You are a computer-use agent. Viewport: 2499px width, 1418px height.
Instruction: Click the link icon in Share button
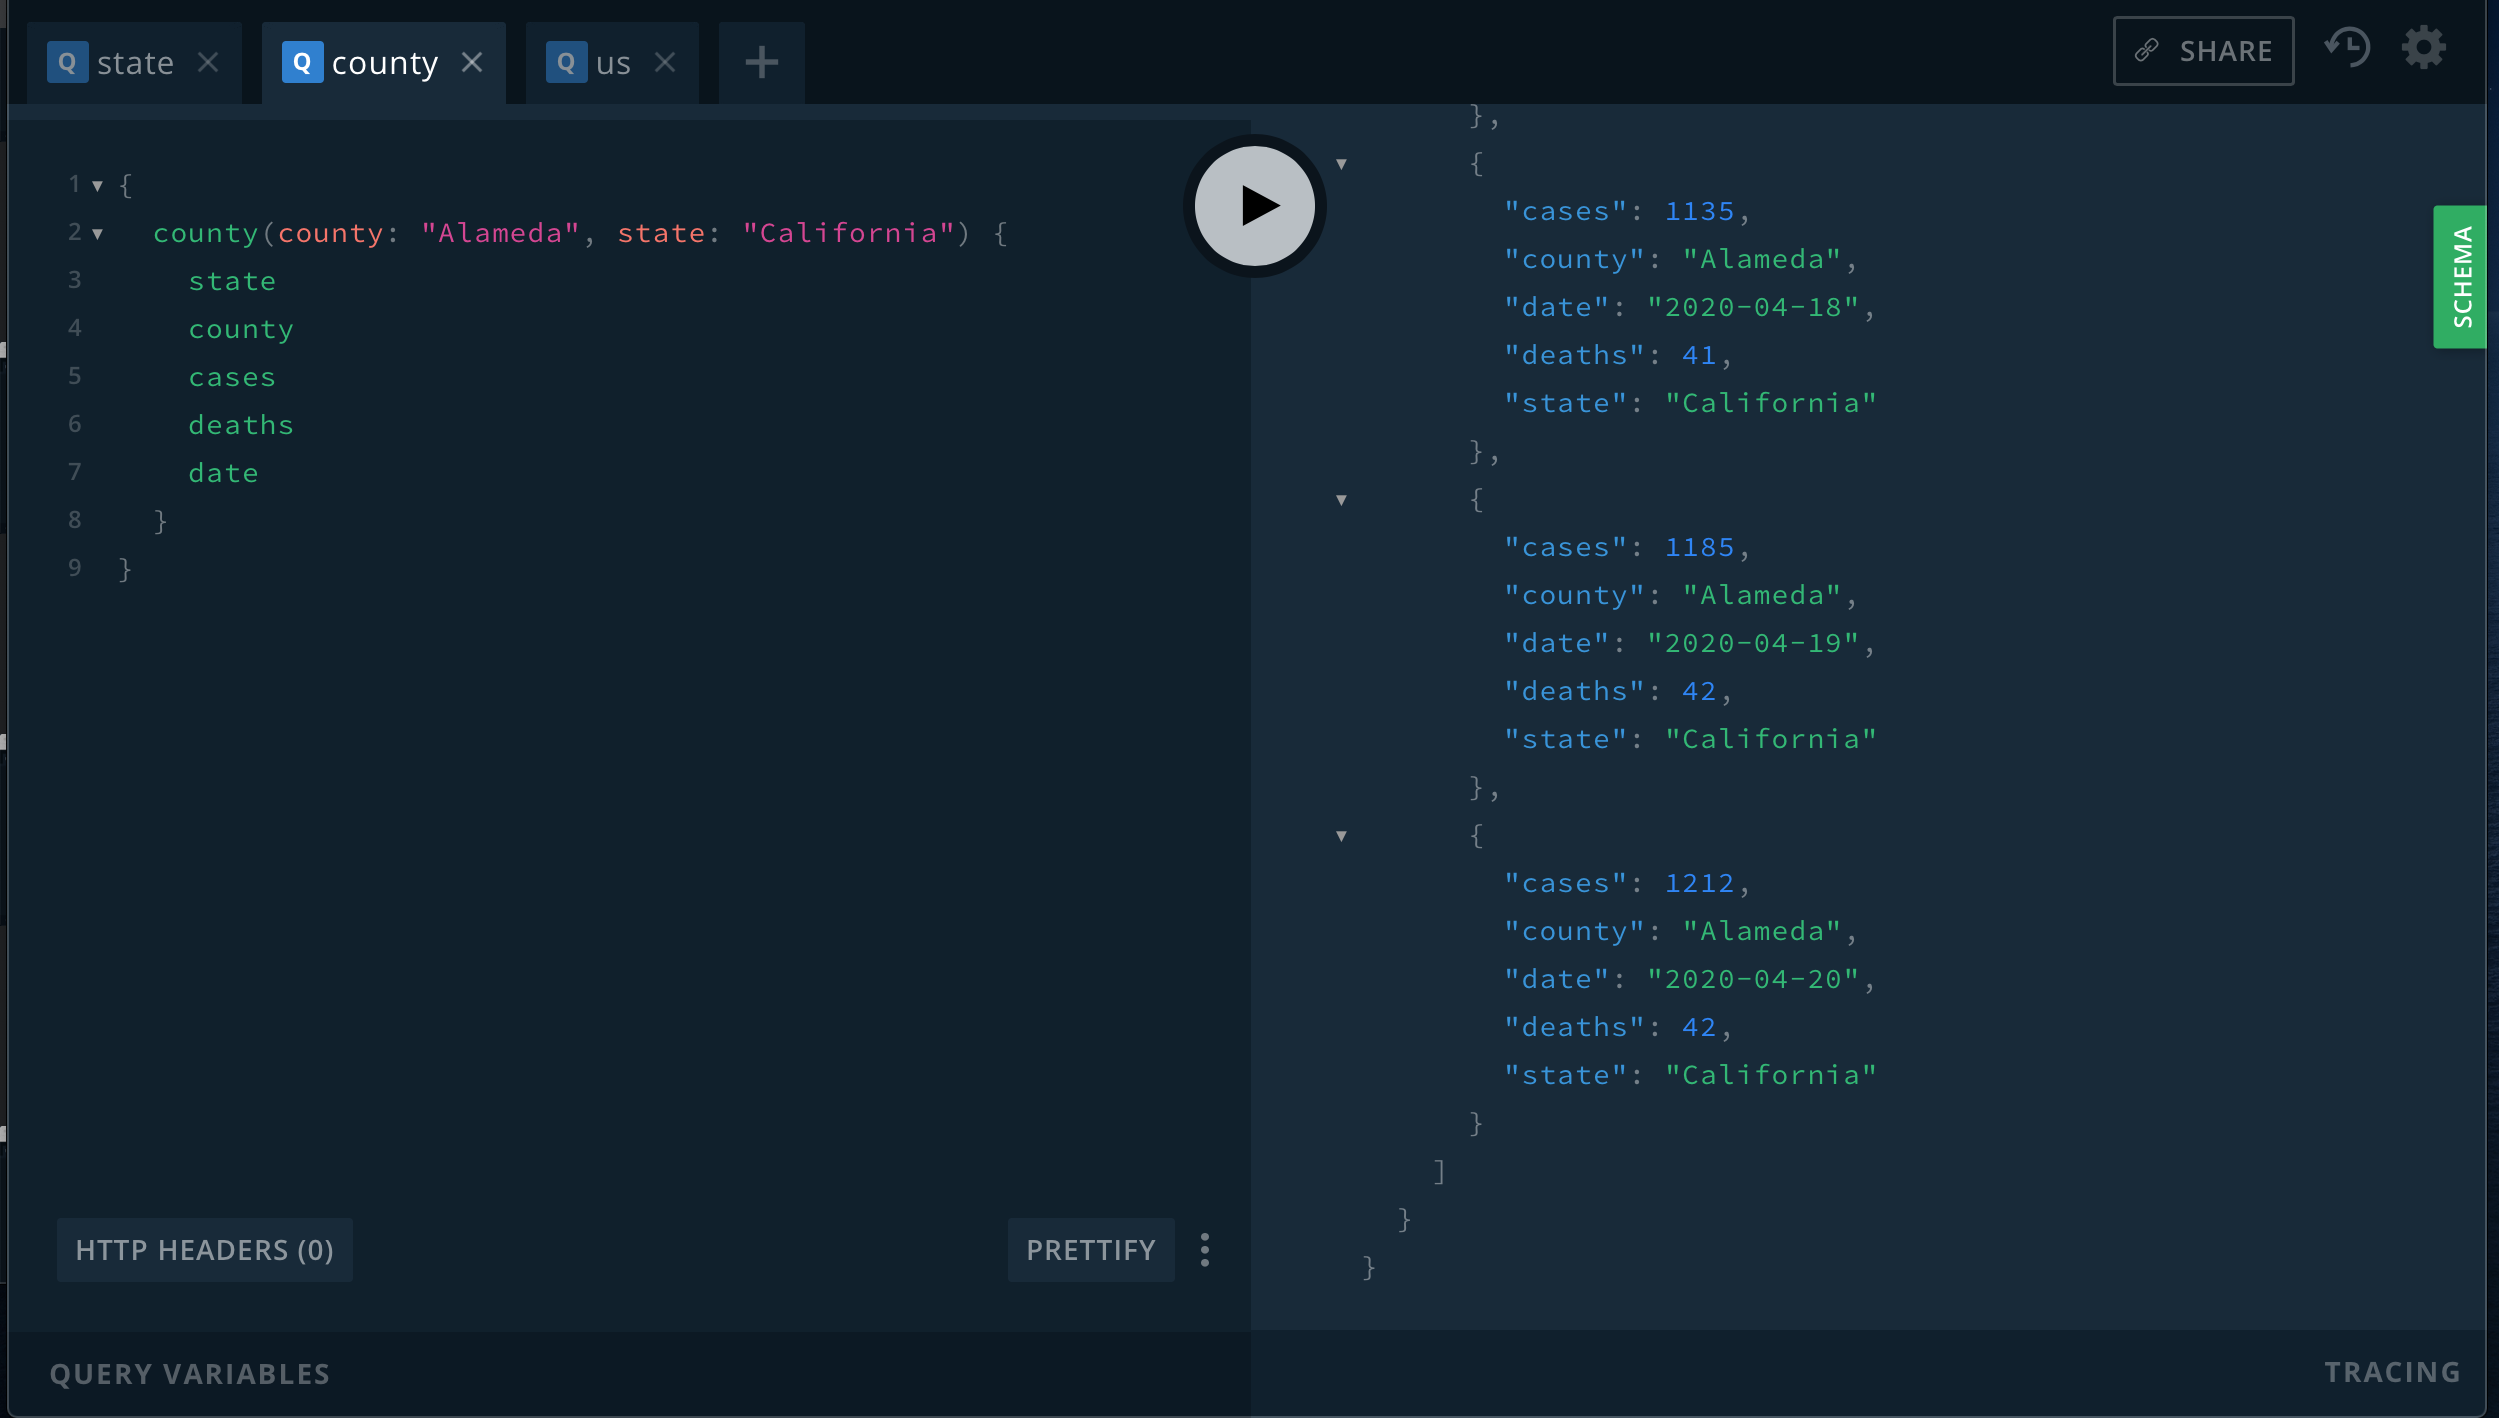coord(2146,51)
